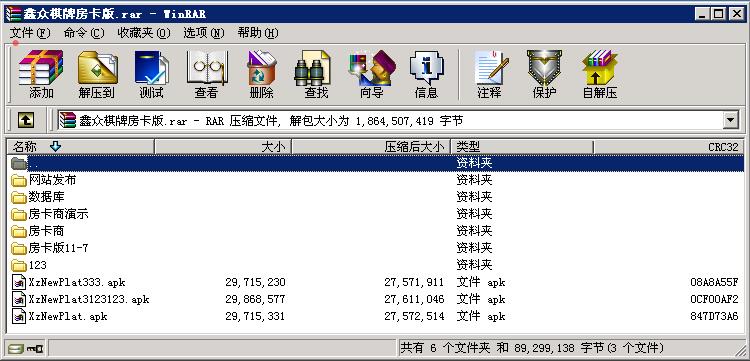Click the 添加 (Add) toolbar icon
This screenshot has height=361, width=750.
[41, 74]
